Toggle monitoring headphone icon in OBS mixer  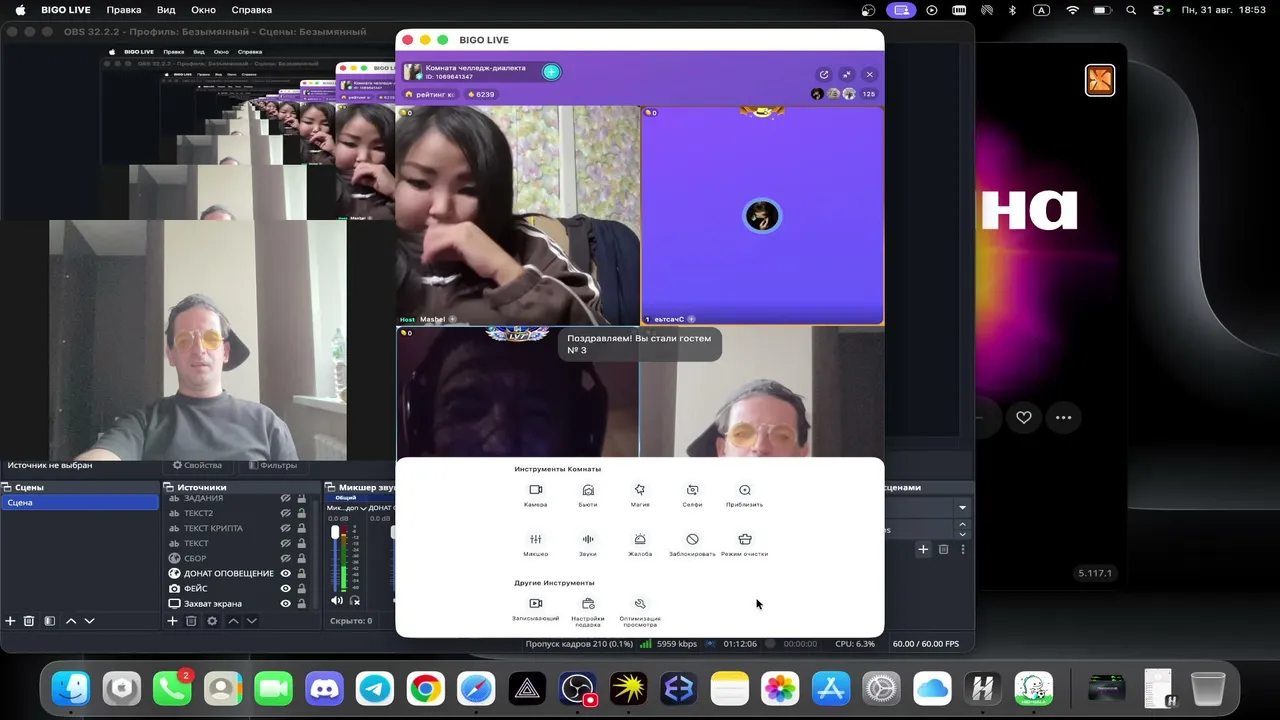(355, 601)
